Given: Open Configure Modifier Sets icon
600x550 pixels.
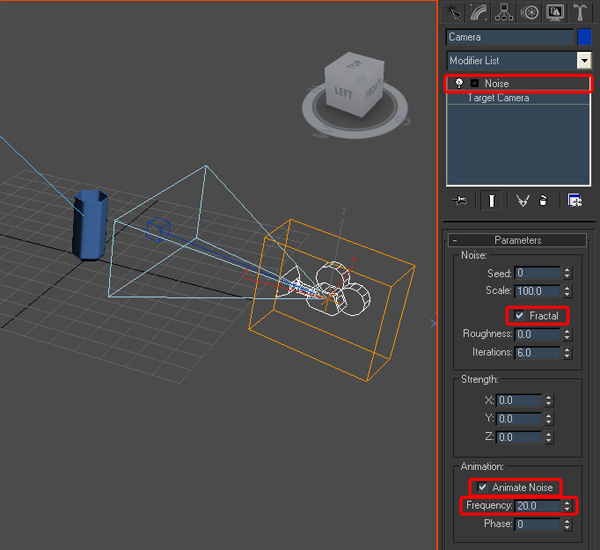Looking at the screenshot, I should [574, 200].
